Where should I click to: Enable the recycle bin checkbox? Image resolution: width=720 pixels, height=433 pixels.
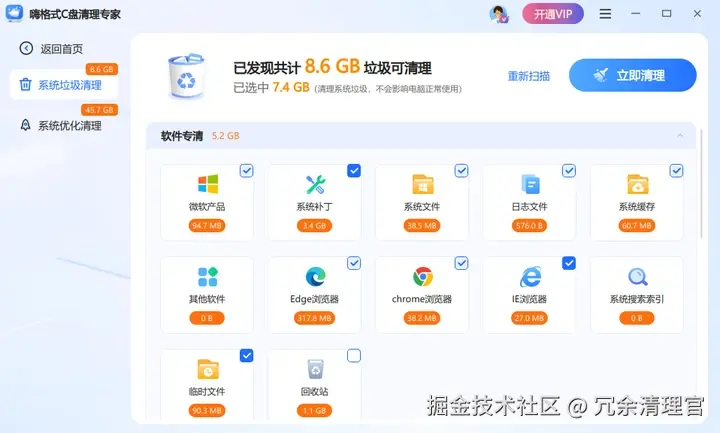[x=354, y=355]
